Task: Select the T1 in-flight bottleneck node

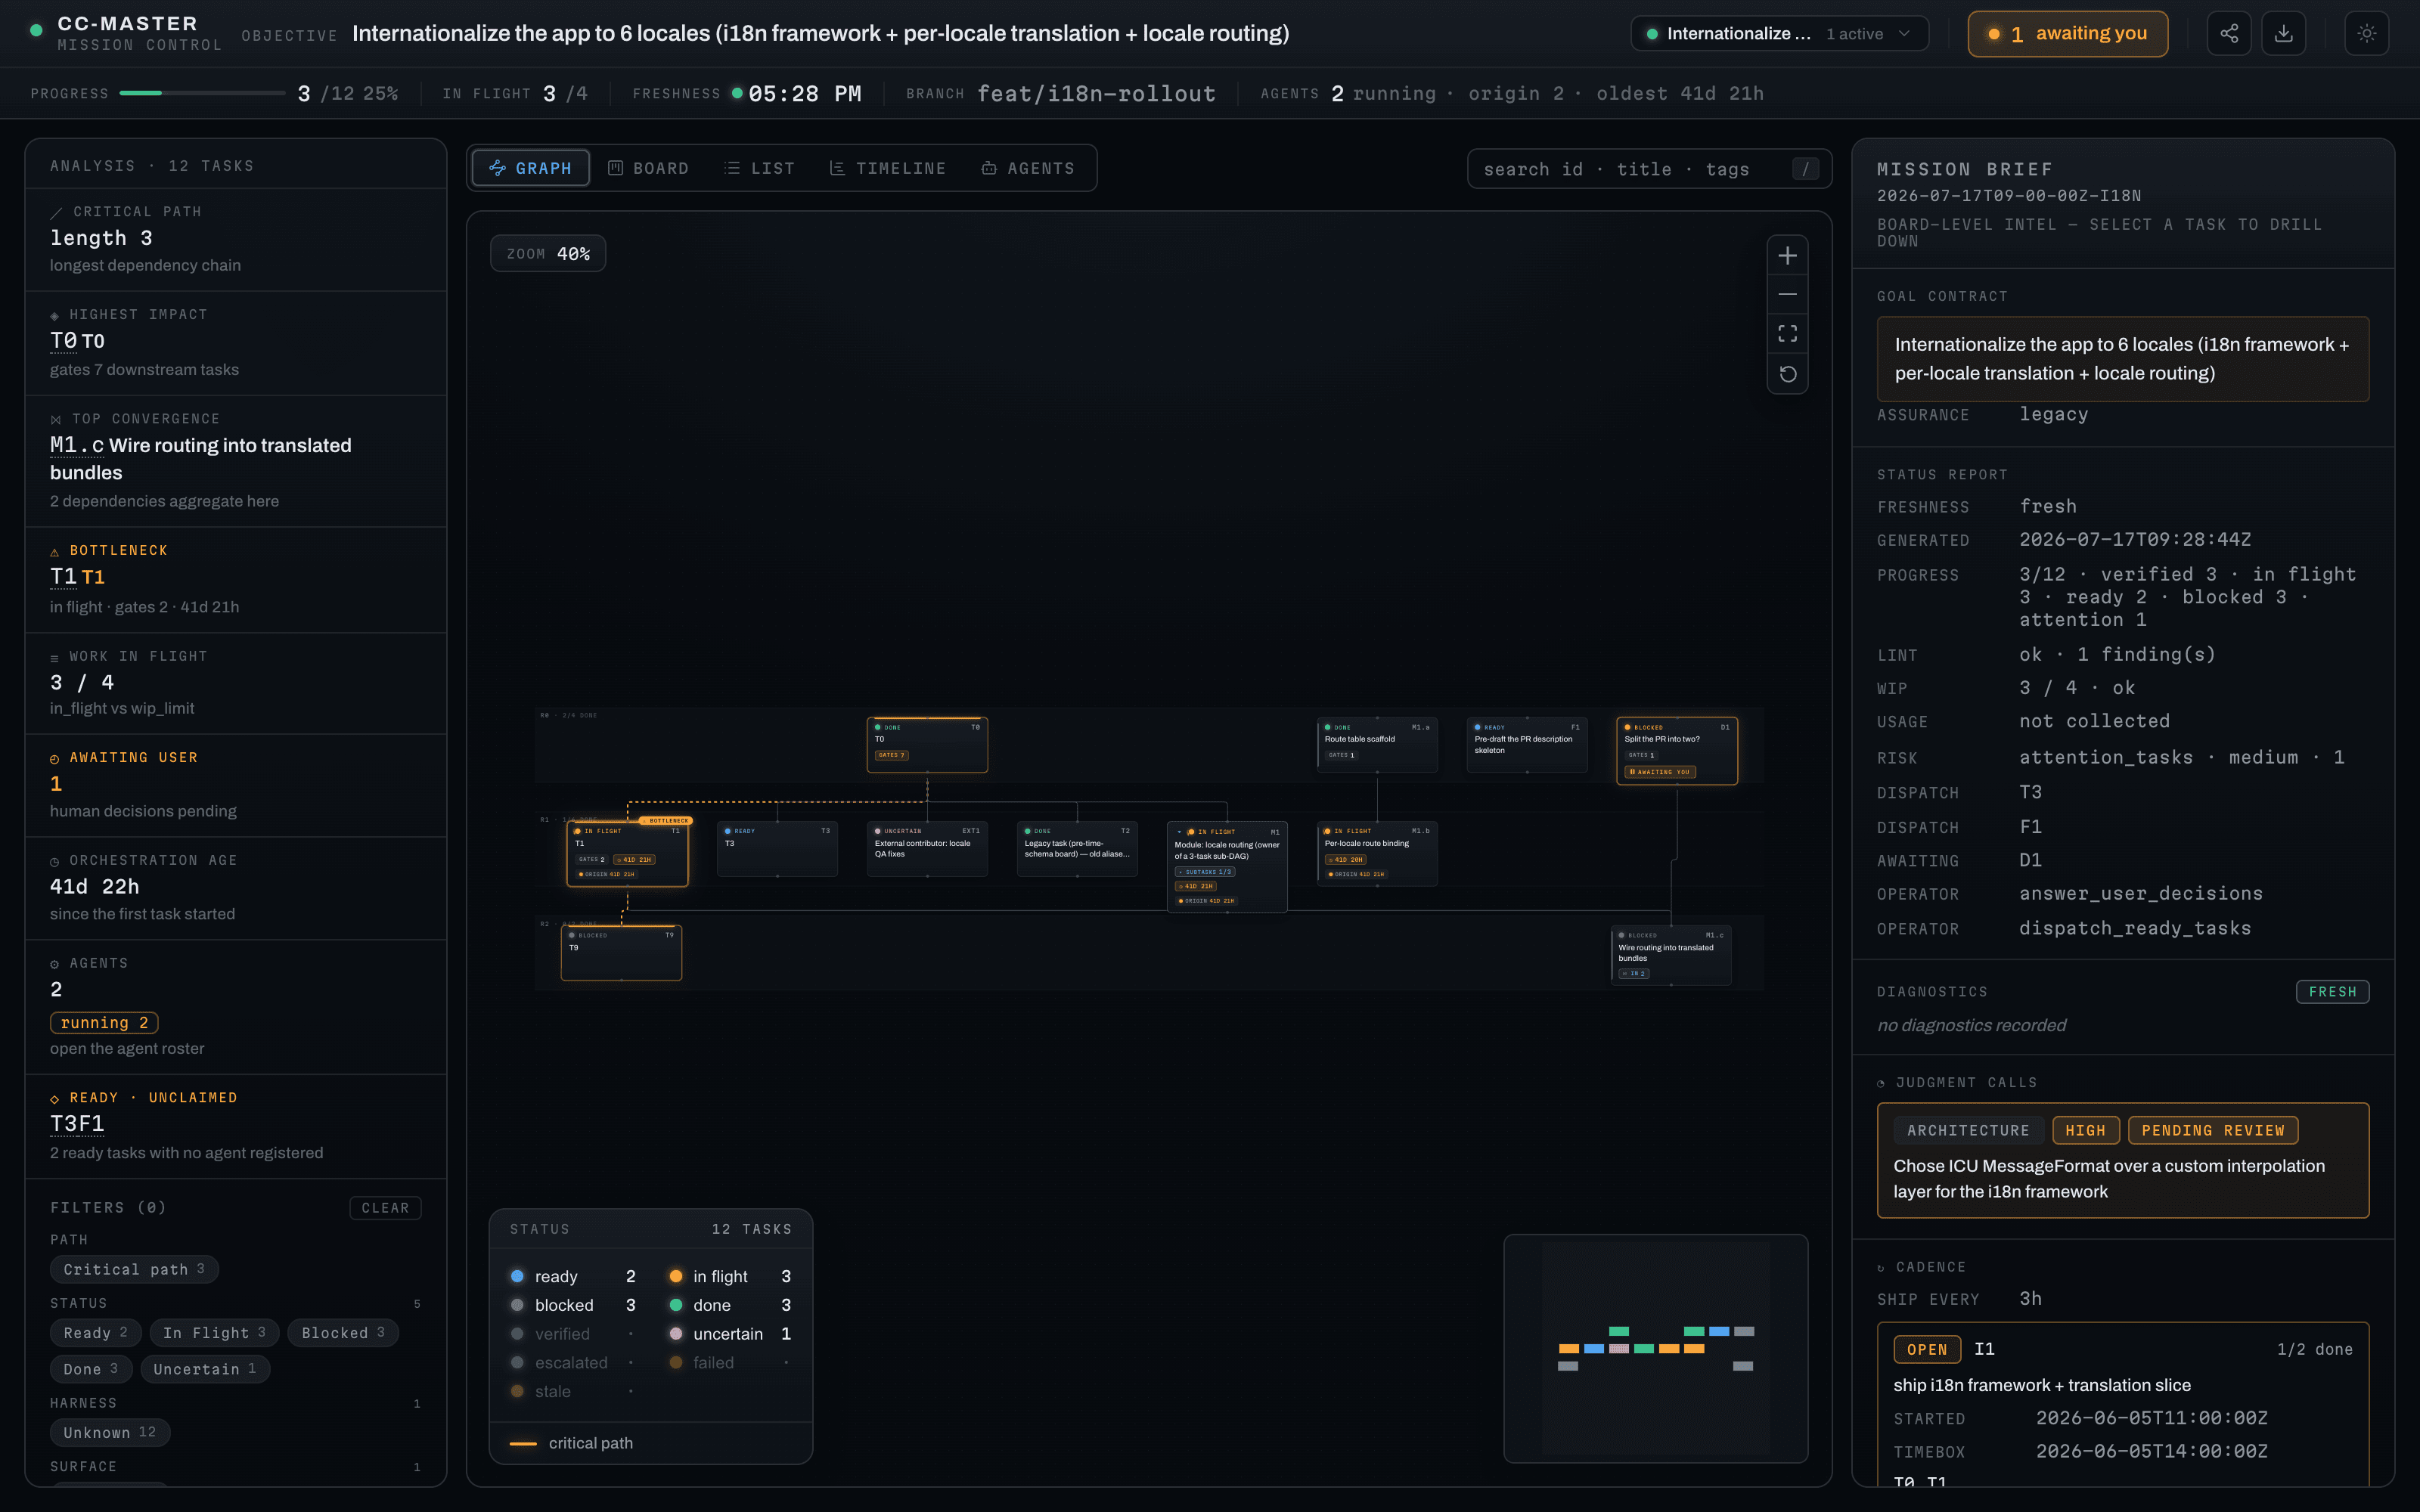Action: click(x=627, y=854)
